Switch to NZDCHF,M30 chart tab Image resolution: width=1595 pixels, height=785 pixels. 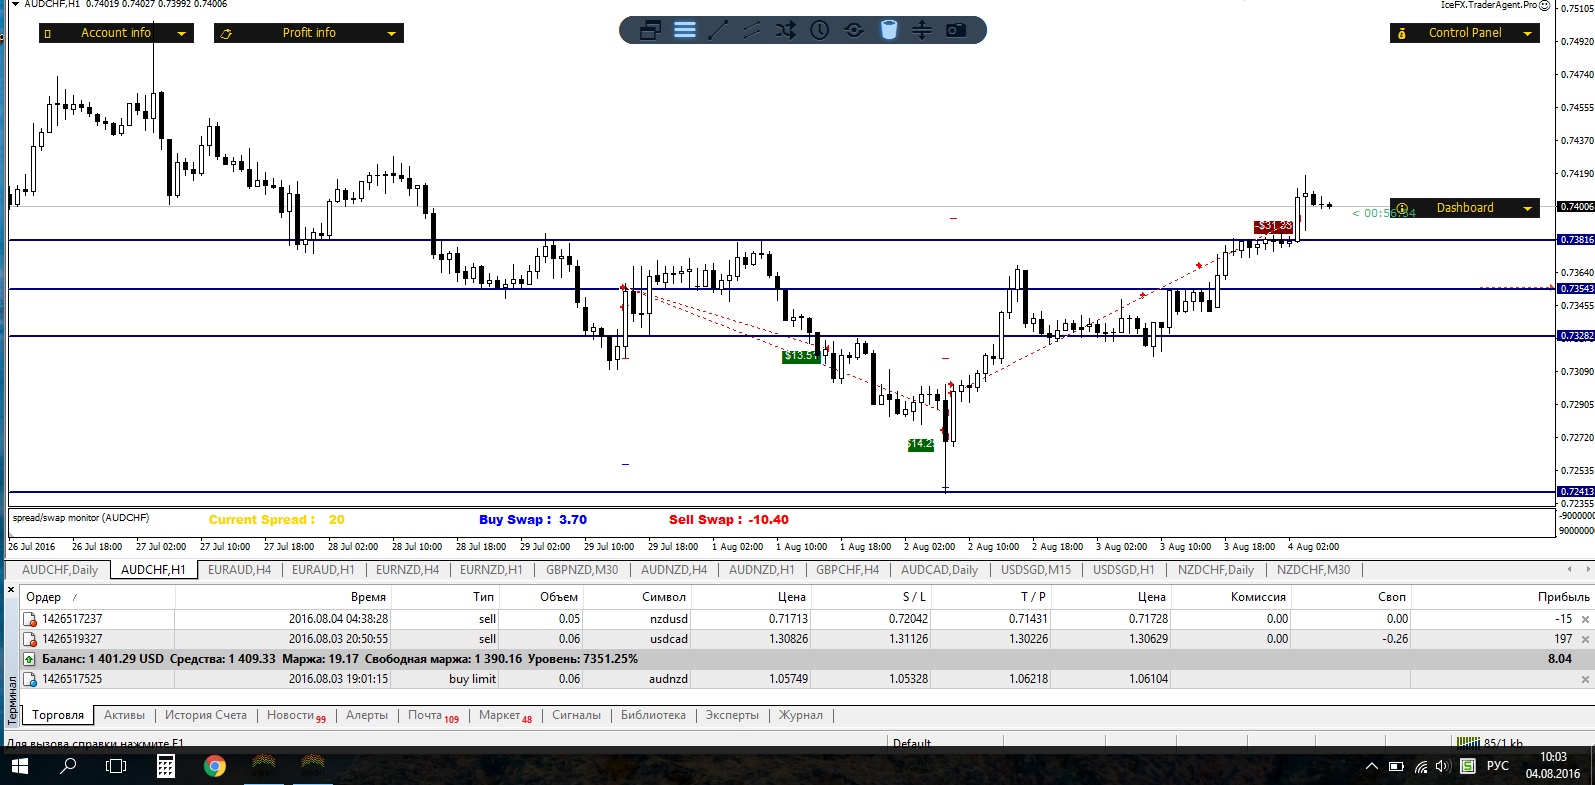pyautogui.click(x=1313, y=570)
